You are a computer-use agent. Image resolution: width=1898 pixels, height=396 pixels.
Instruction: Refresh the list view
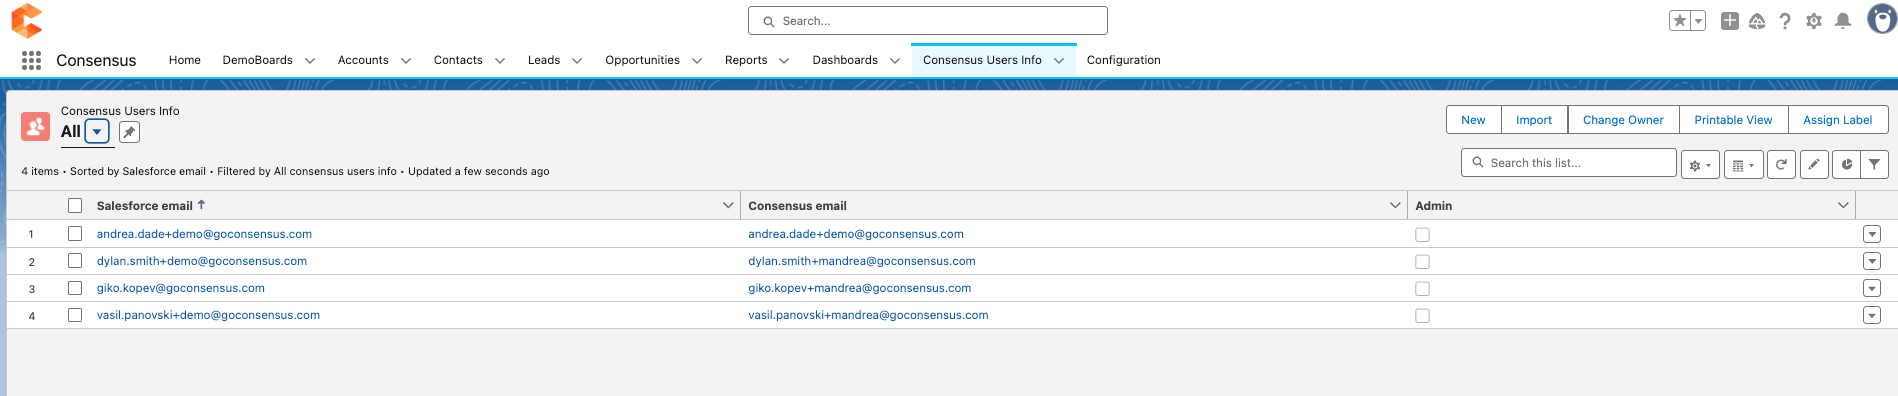click(x=1781, y=164)
